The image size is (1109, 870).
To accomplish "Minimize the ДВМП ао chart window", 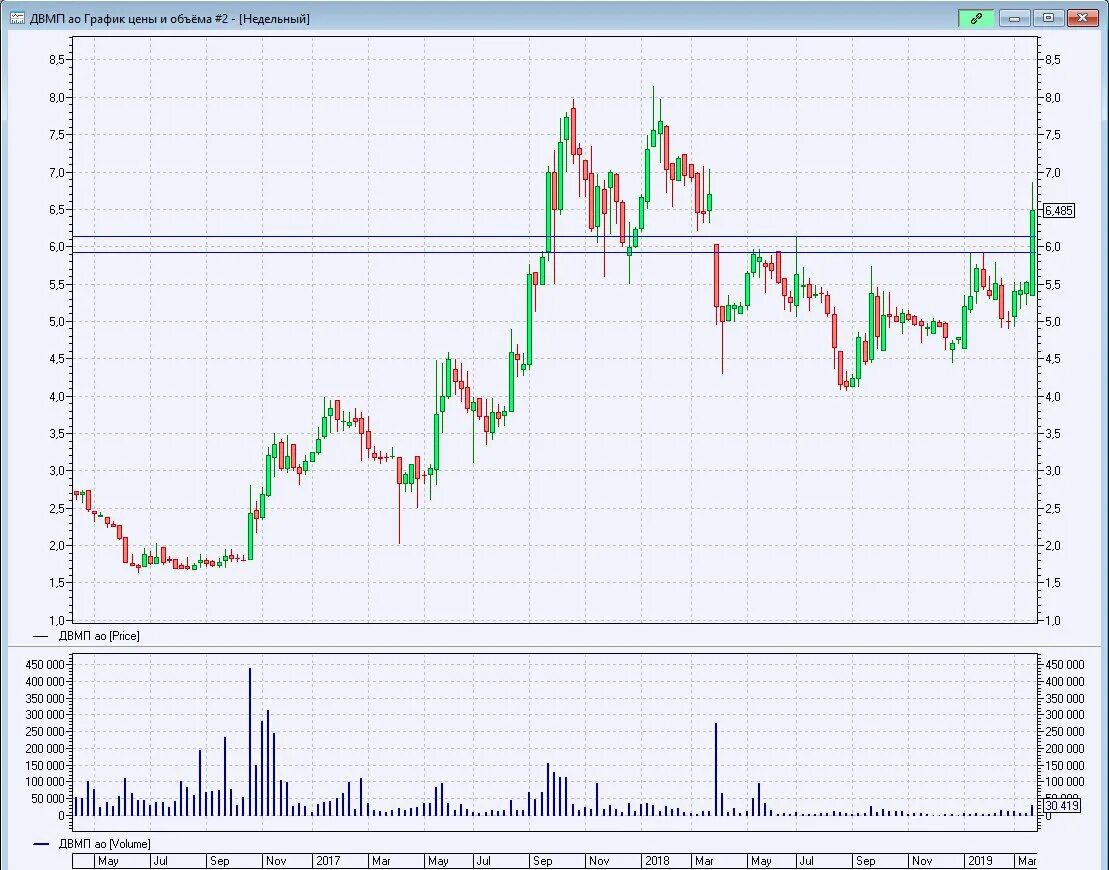I will [x=1014, y=18].
